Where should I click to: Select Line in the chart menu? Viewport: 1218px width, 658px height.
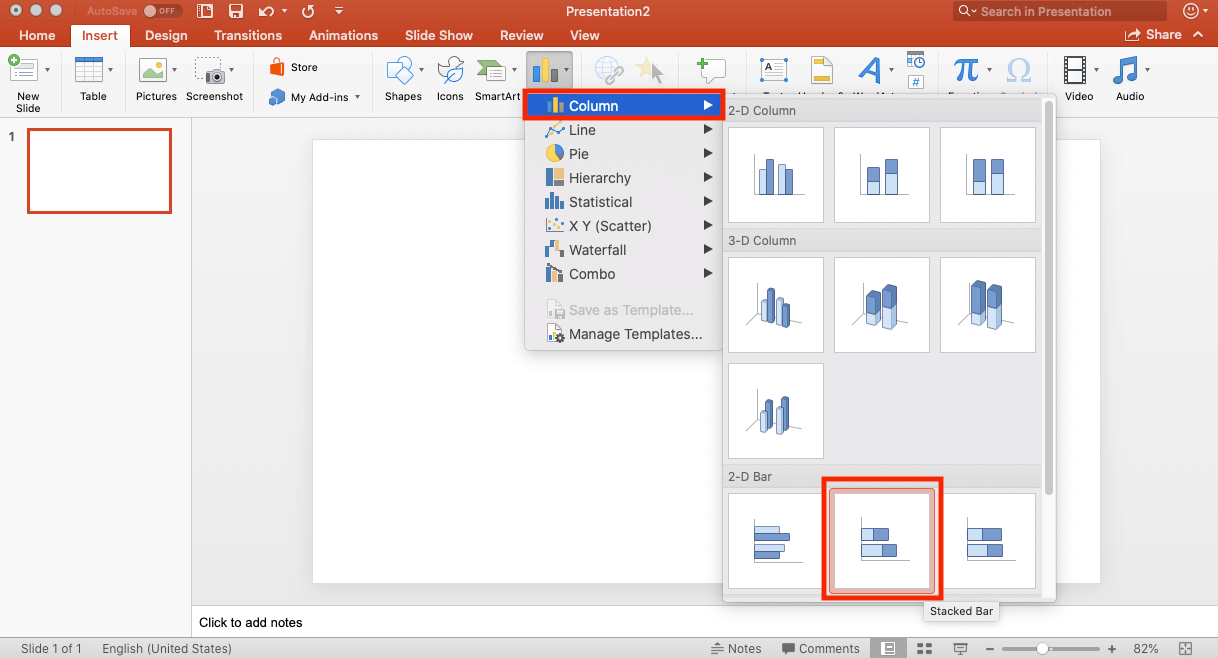tap(622, 130)
